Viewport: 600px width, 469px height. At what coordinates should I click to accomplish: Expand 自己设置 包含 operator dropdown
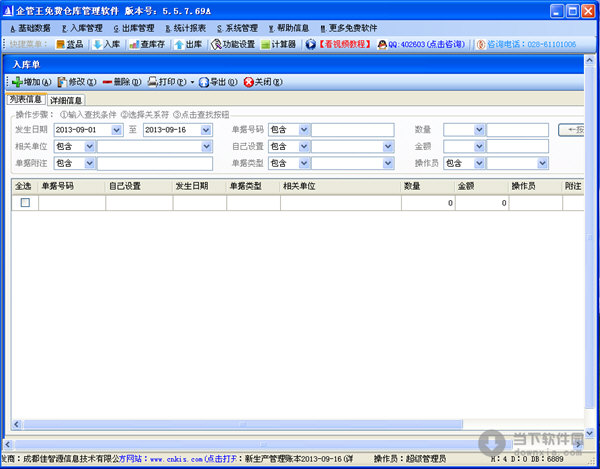304,147
